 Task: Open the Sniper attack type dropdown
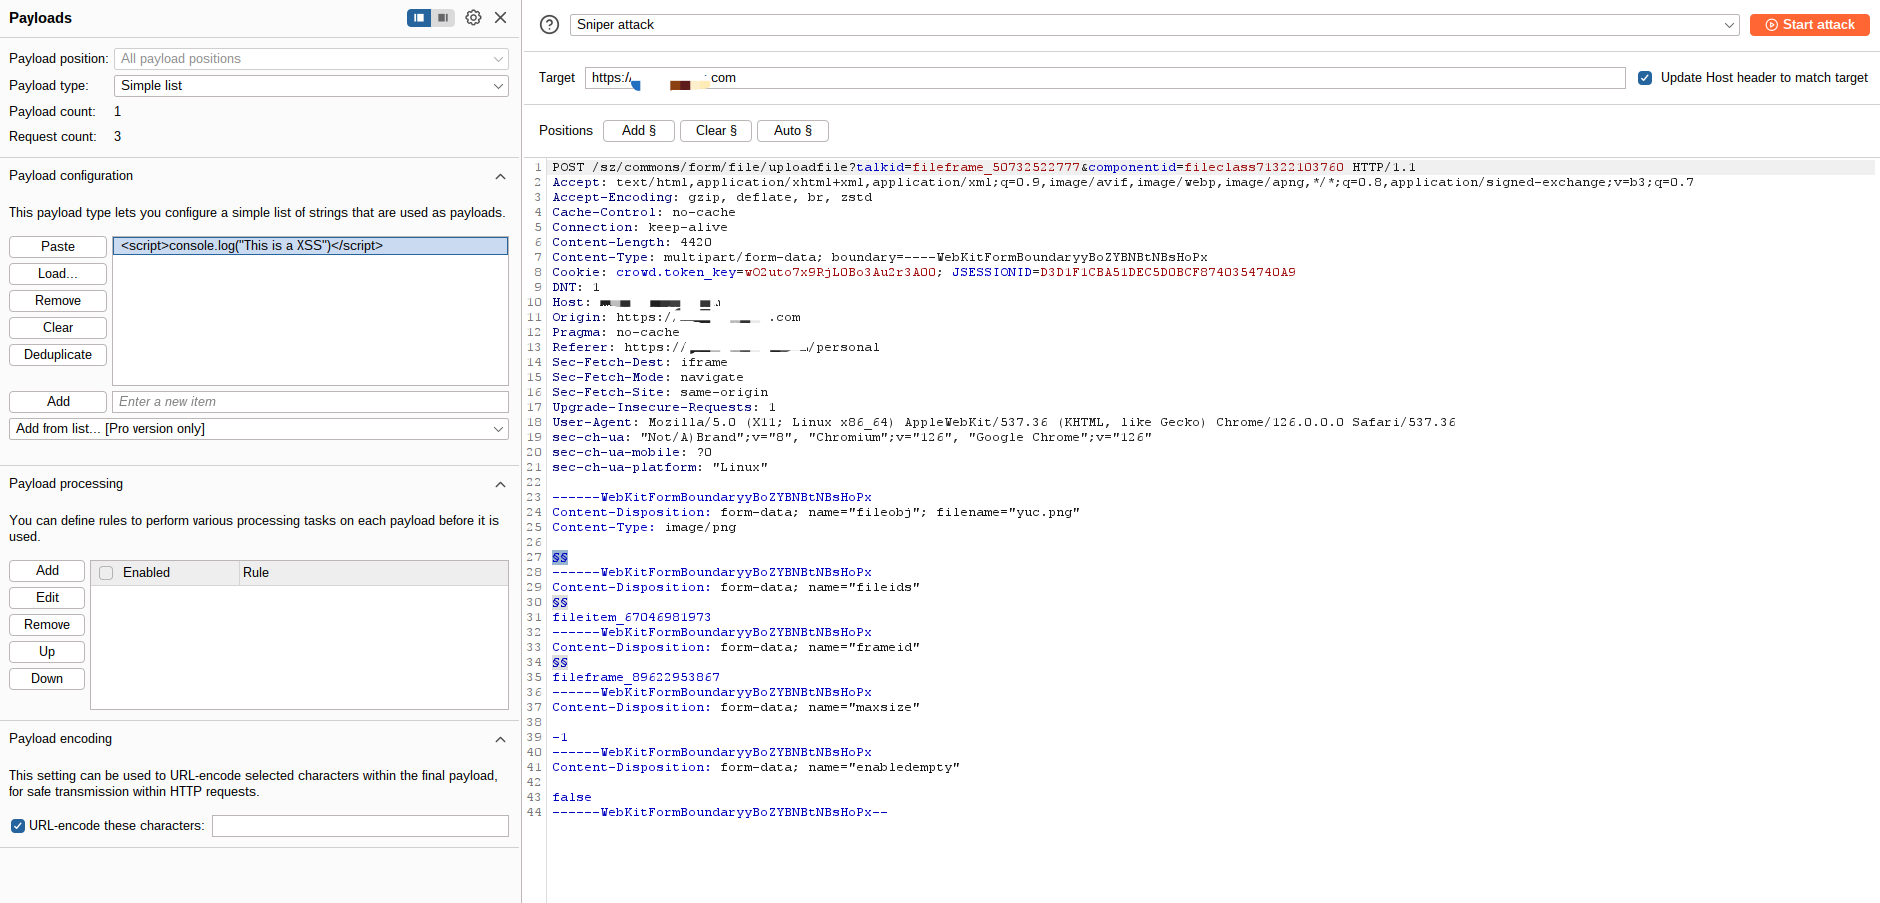pyautogui.click(x=1154, y=25)
